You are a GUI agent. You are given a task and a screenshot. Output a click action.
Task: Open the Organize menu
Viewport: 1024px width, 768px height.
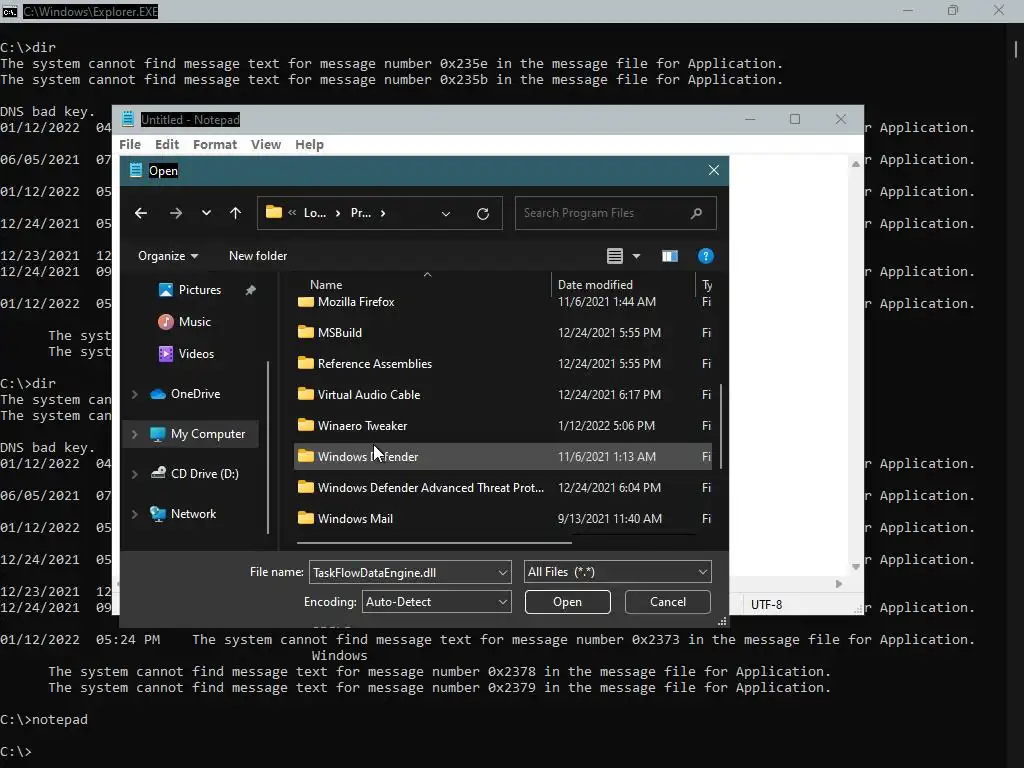click(x=168, y=256)
